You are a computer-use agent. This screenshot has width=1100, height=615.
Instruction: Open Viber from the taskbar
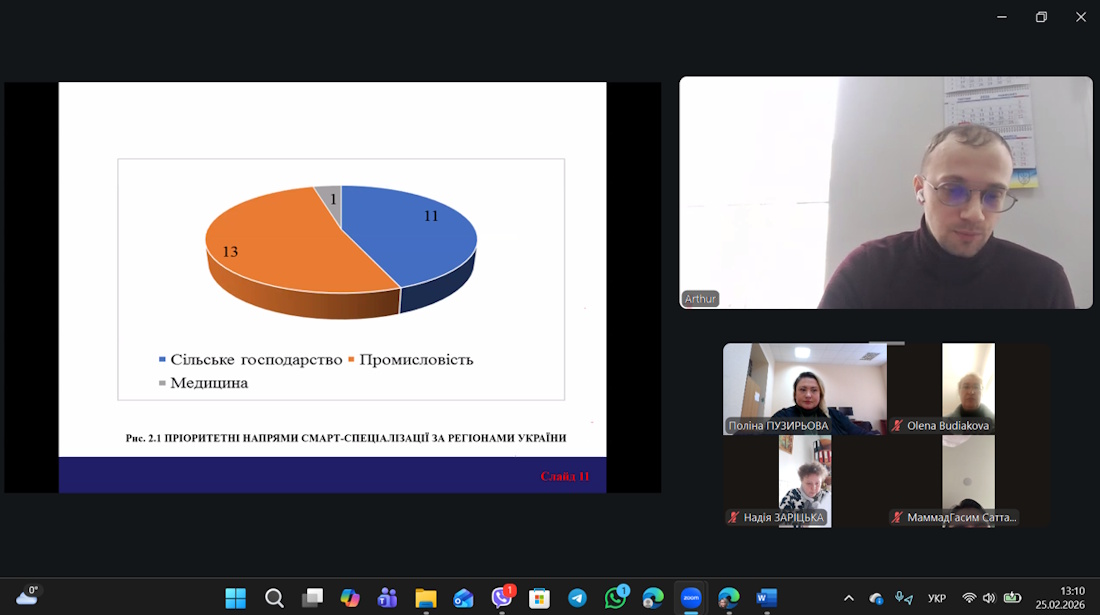501,598
